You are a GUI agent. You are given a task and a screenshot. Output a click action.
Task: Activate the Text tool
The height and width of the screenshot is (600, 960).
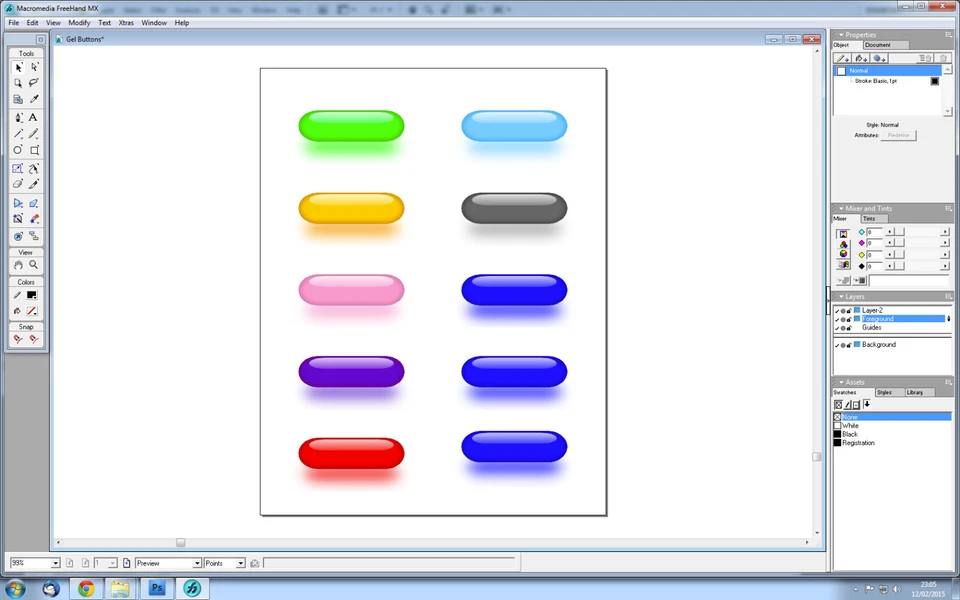(x=32, y=117)
